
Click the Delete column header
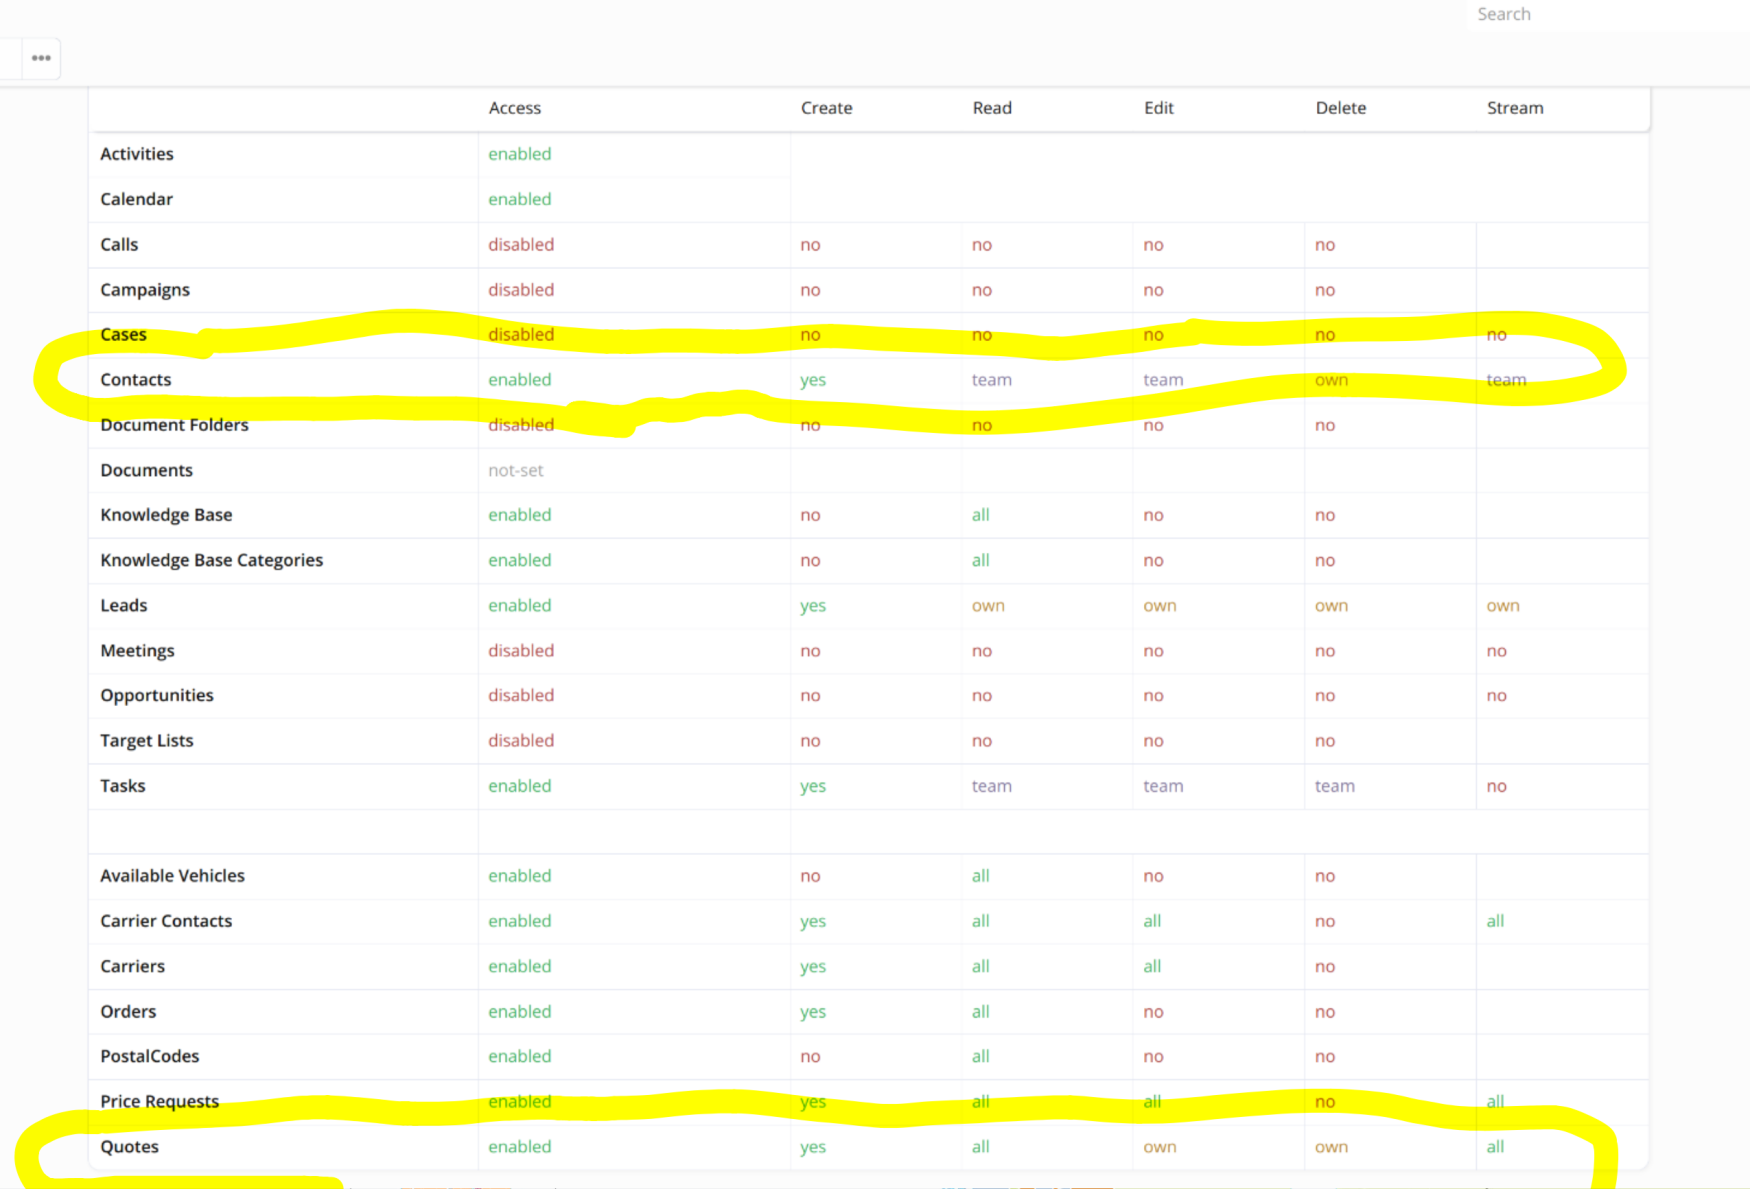(x=1340, y=108)
